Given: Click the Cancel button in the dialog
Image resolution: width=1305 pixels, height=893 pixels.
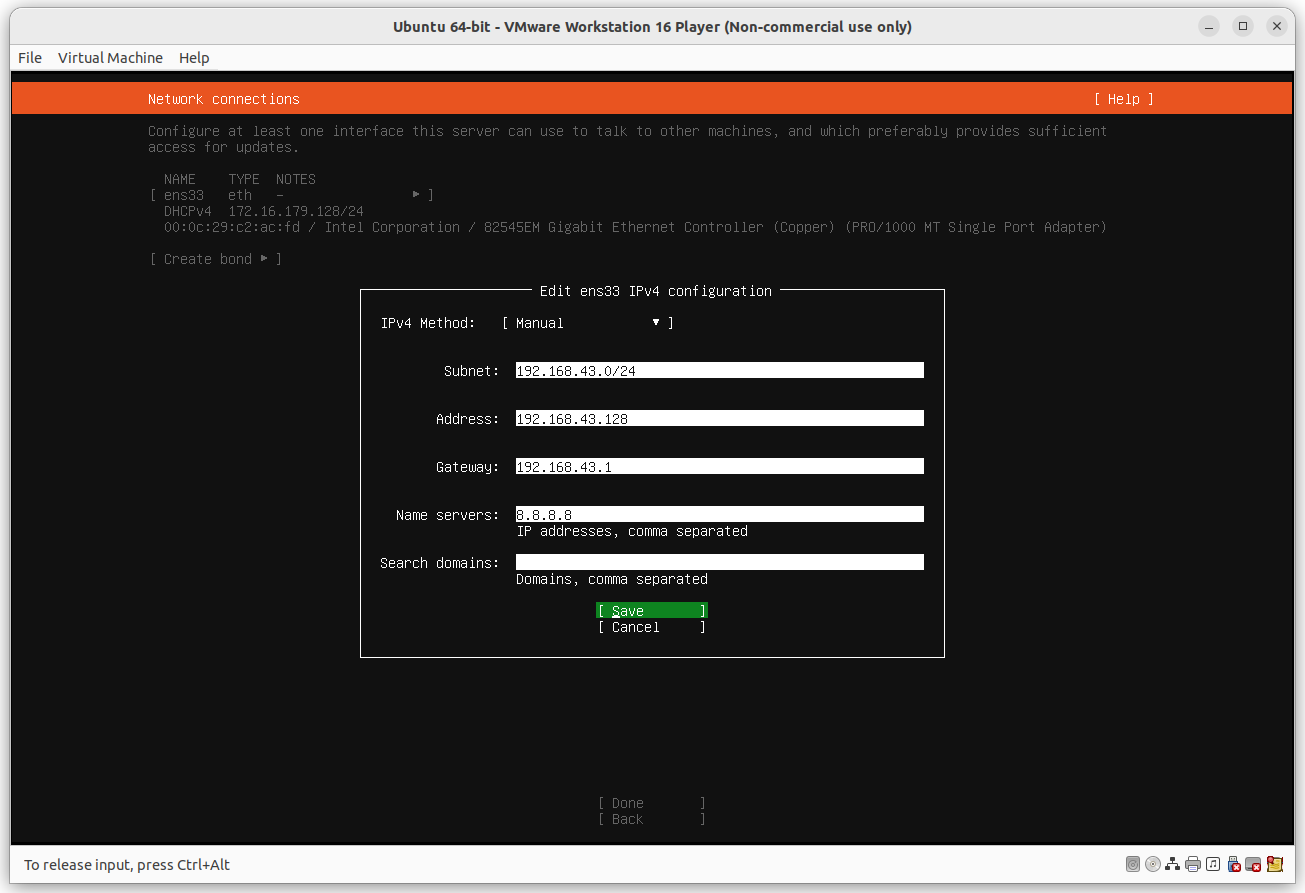Looking at the screenshot, I should [650, 627].
